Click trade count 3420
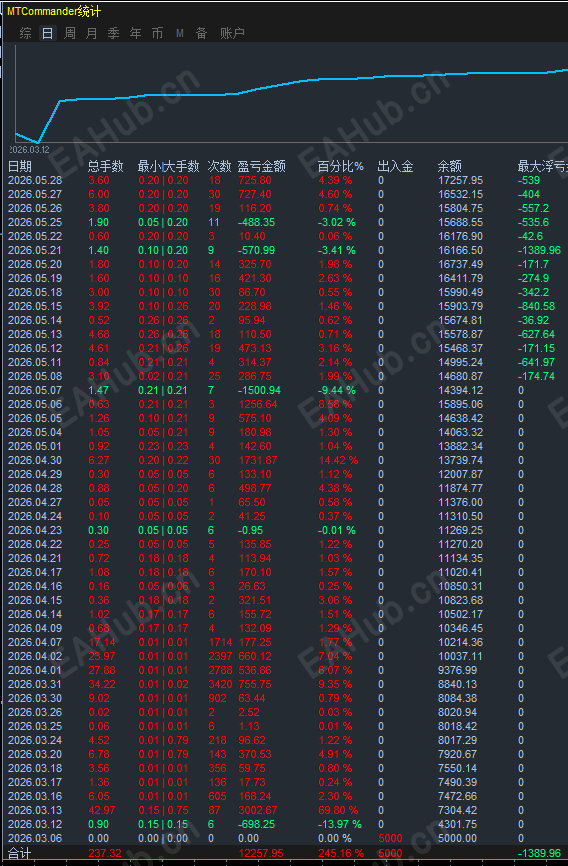 [220, 684]
